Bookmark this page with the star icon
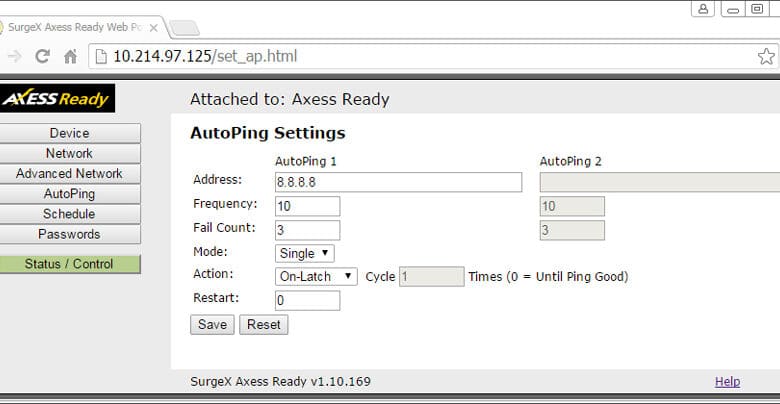 766,56
